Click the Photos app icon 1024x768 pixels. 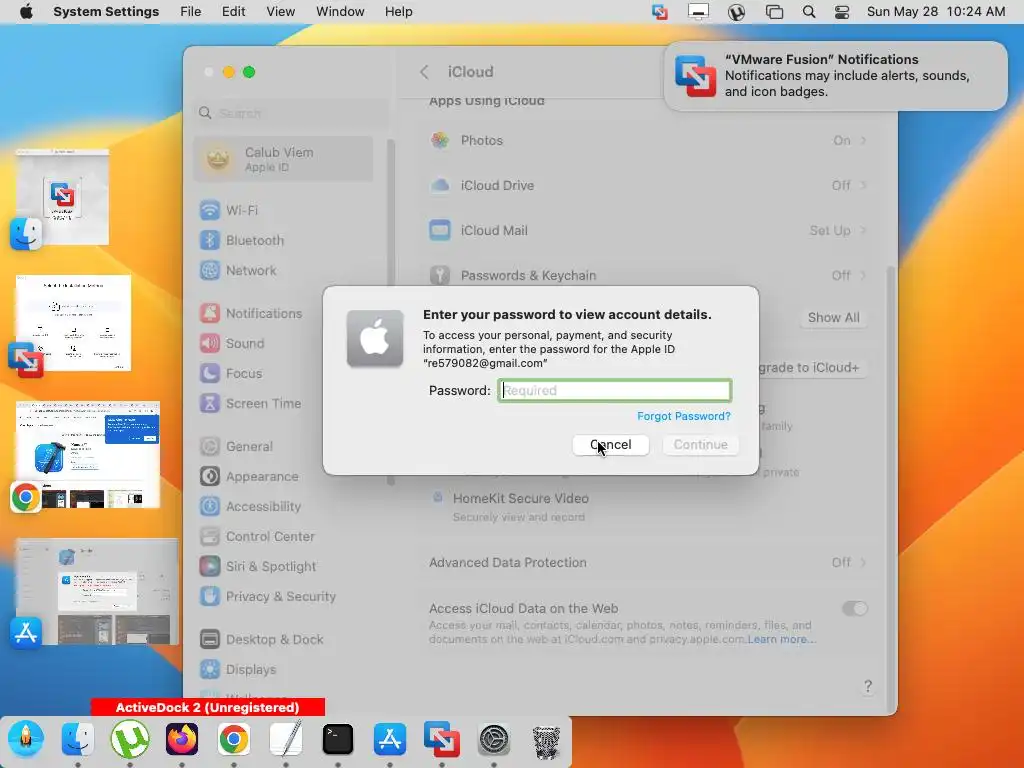440,140
